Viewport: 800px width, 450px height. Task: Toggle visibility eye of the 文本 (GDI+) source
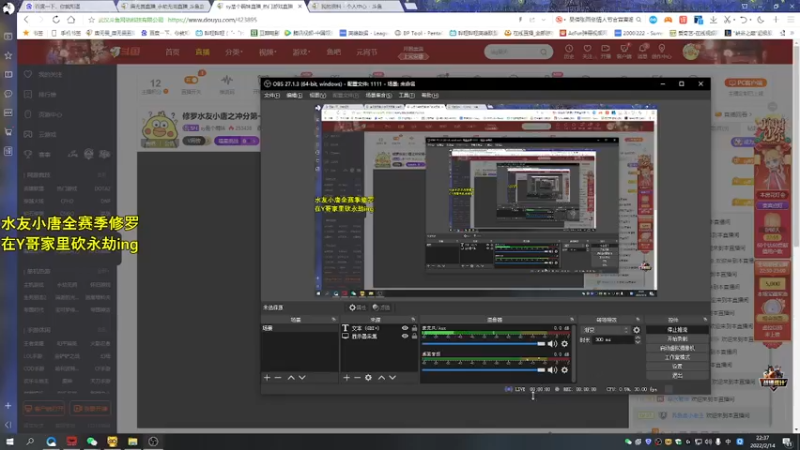tap(405, 328)
